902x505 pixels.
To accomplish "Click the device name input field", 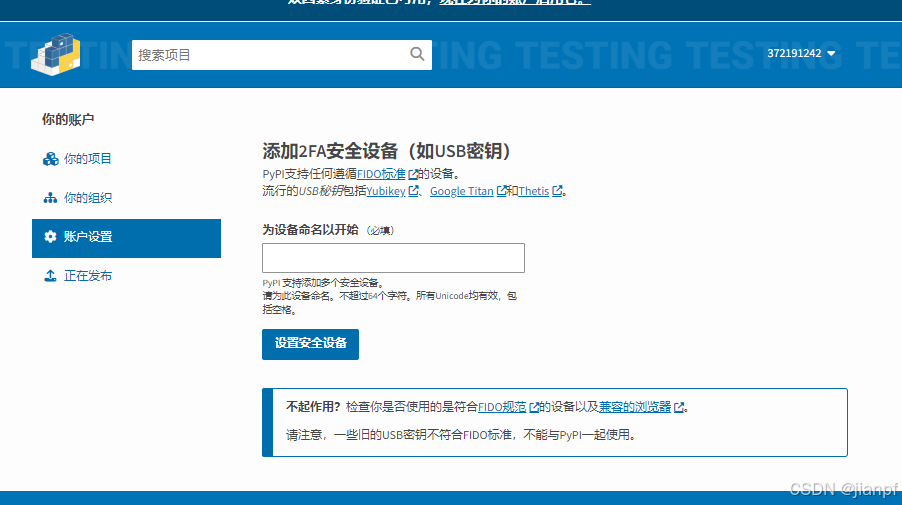I will (x=393, y=258).
